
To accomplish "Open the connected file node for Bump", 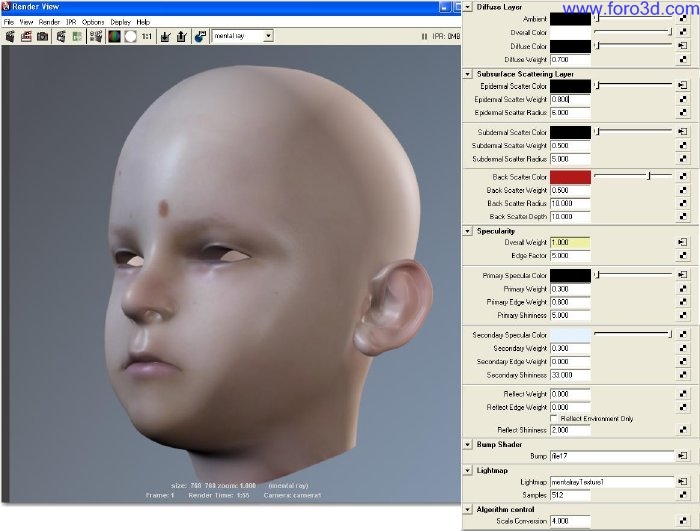I will [x=683, y=456].
